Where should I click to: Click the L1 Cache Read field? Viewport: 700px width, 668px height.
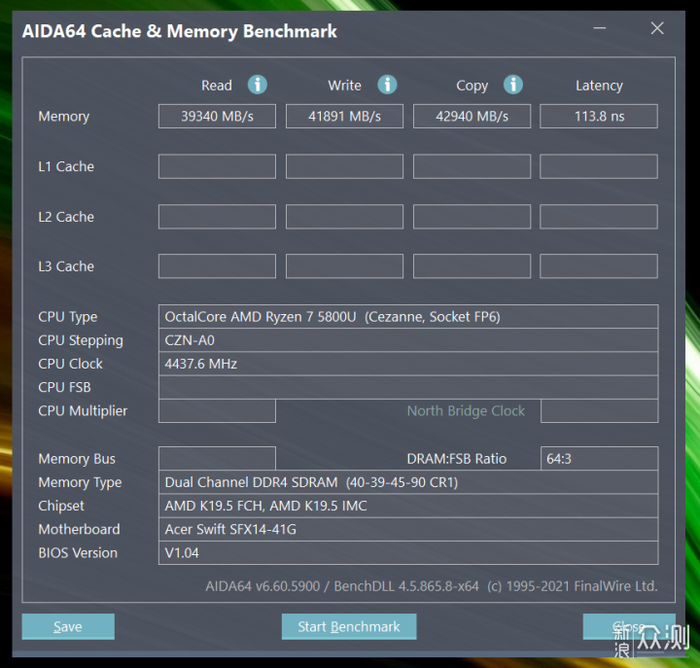coord(217,166)
